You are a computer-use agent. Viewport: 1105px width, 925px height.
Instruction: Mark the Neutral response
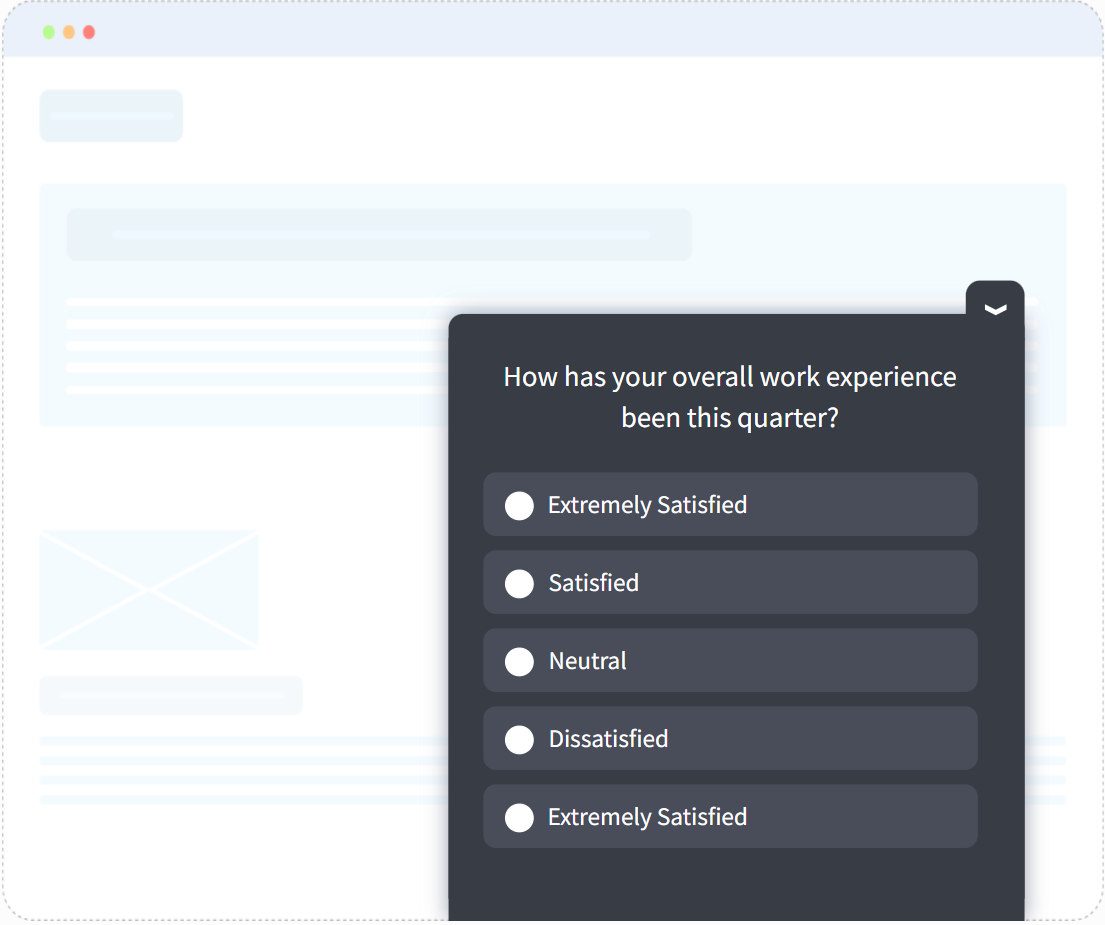(520, 661)
